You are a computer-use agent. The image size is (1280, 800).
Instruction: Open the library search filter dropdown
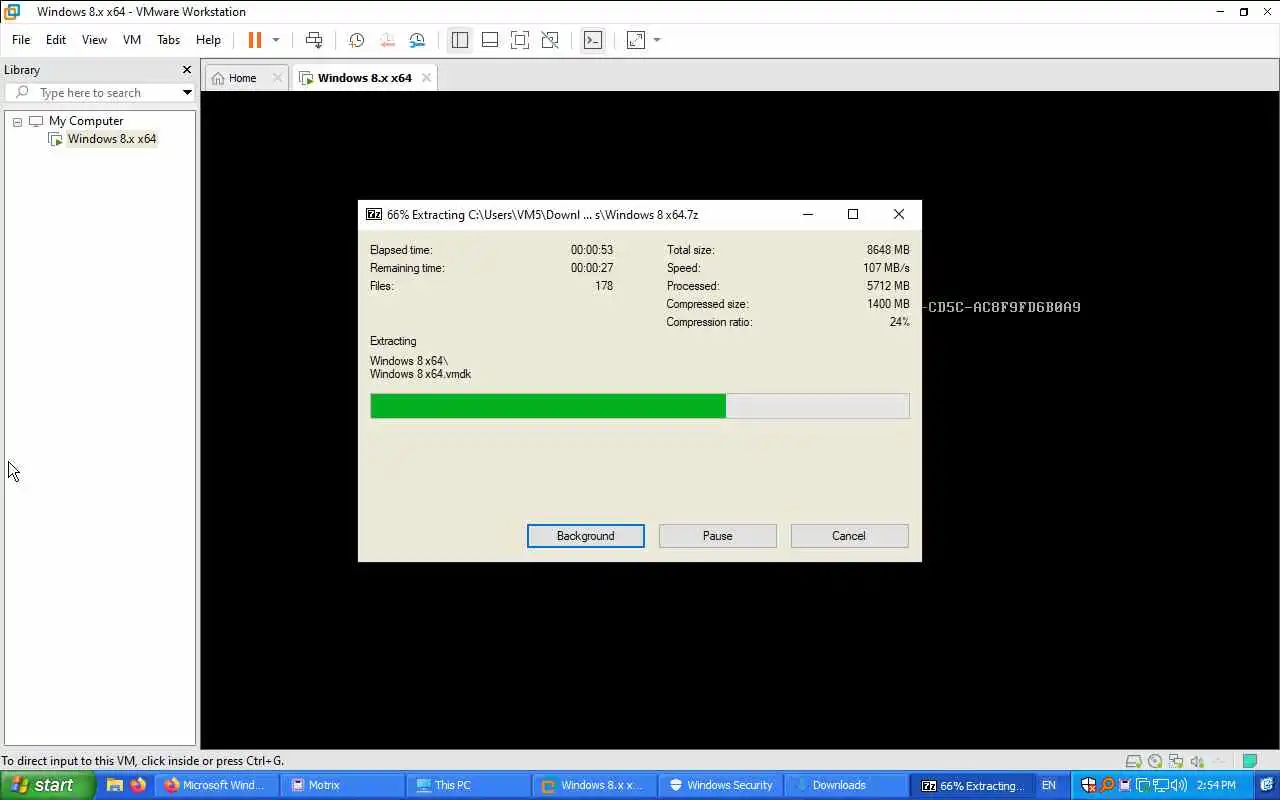[x=187, y=93]
